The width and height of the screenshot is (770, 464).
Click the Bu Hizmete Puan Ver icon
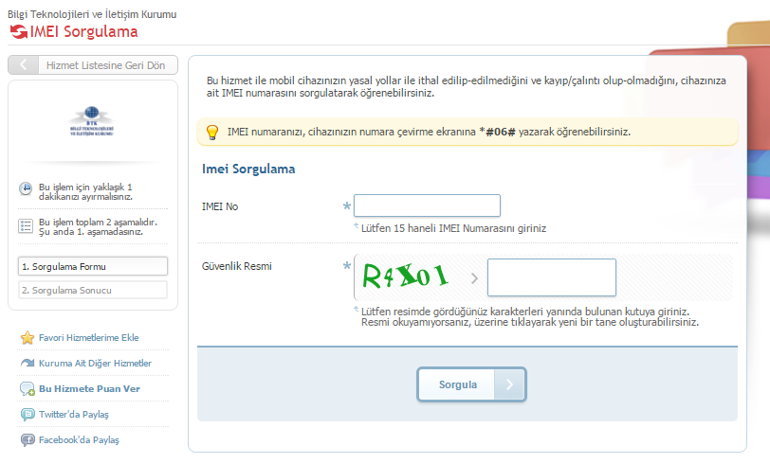pos(27,389)
